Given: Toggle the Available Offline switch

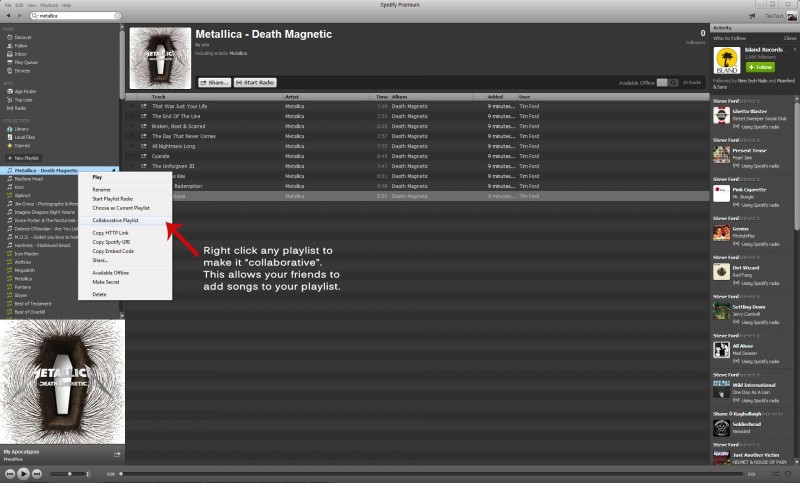Looking at the screenshot, I should click(667, 82).
